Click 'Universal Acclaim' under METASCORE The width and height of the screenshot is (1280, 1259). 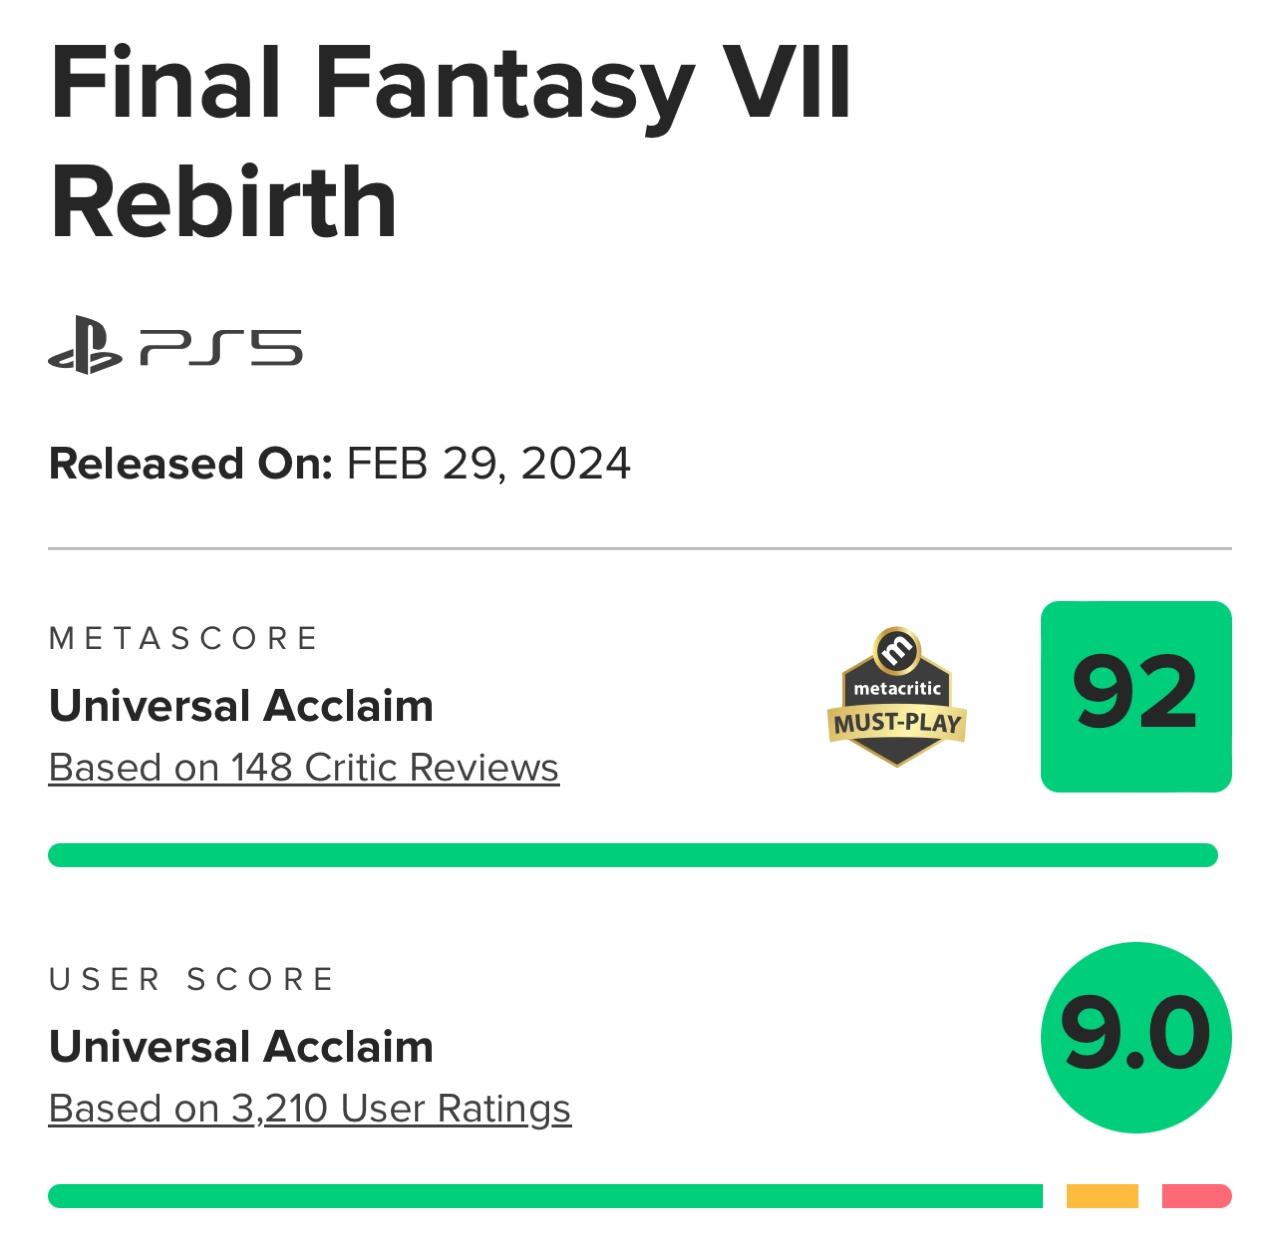(241, 706)
